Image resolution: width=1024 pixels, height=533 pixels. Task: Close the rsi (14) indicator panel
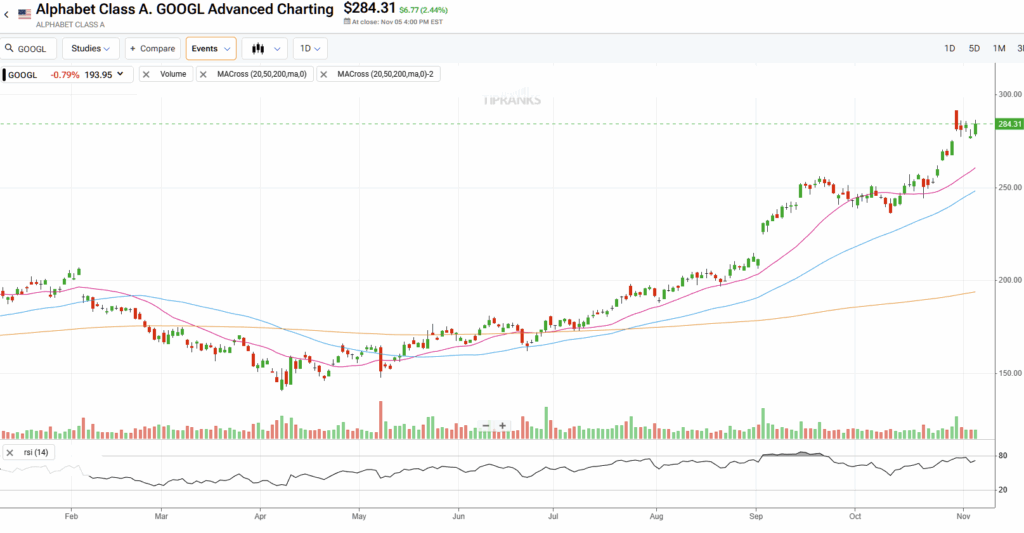9,453
